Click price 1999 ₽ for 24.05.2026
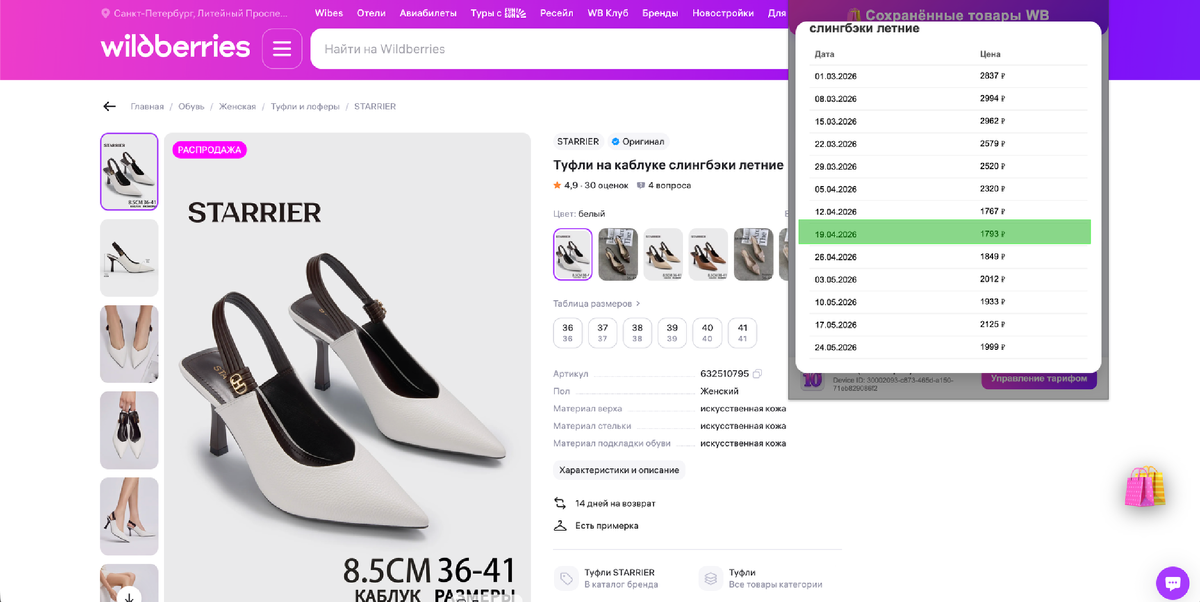1200x602 pixels. [x=992, y=347]
